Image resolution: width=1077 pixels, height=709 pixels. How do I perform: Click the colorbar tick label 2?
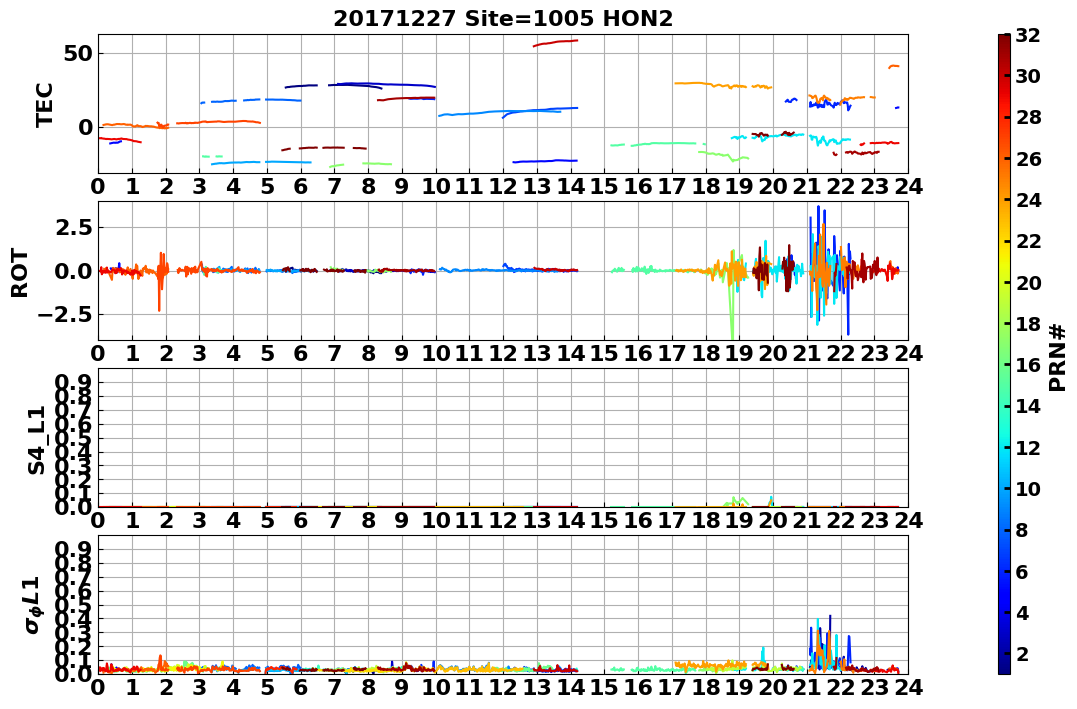point(1022,653)
